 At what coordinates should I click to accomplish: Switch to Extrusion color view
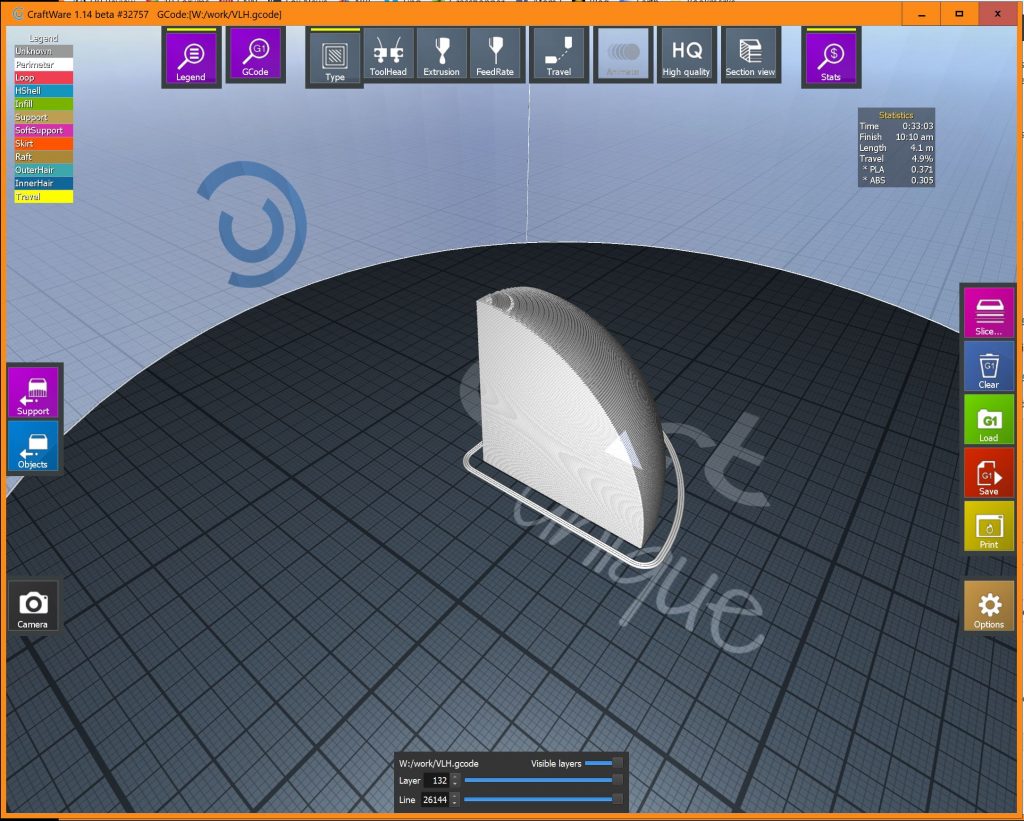[x=441, y=54]
